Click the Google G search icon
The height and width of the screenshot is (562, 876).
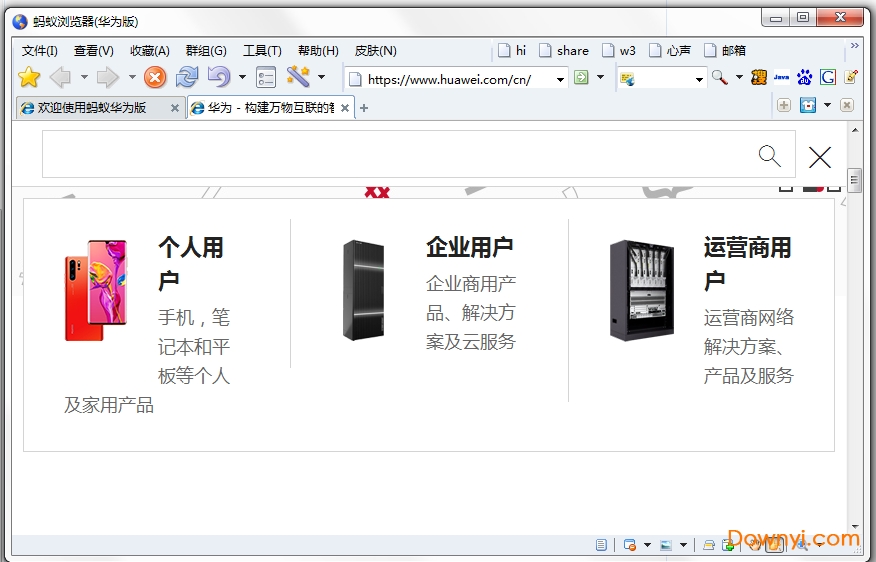pos(828,78)
